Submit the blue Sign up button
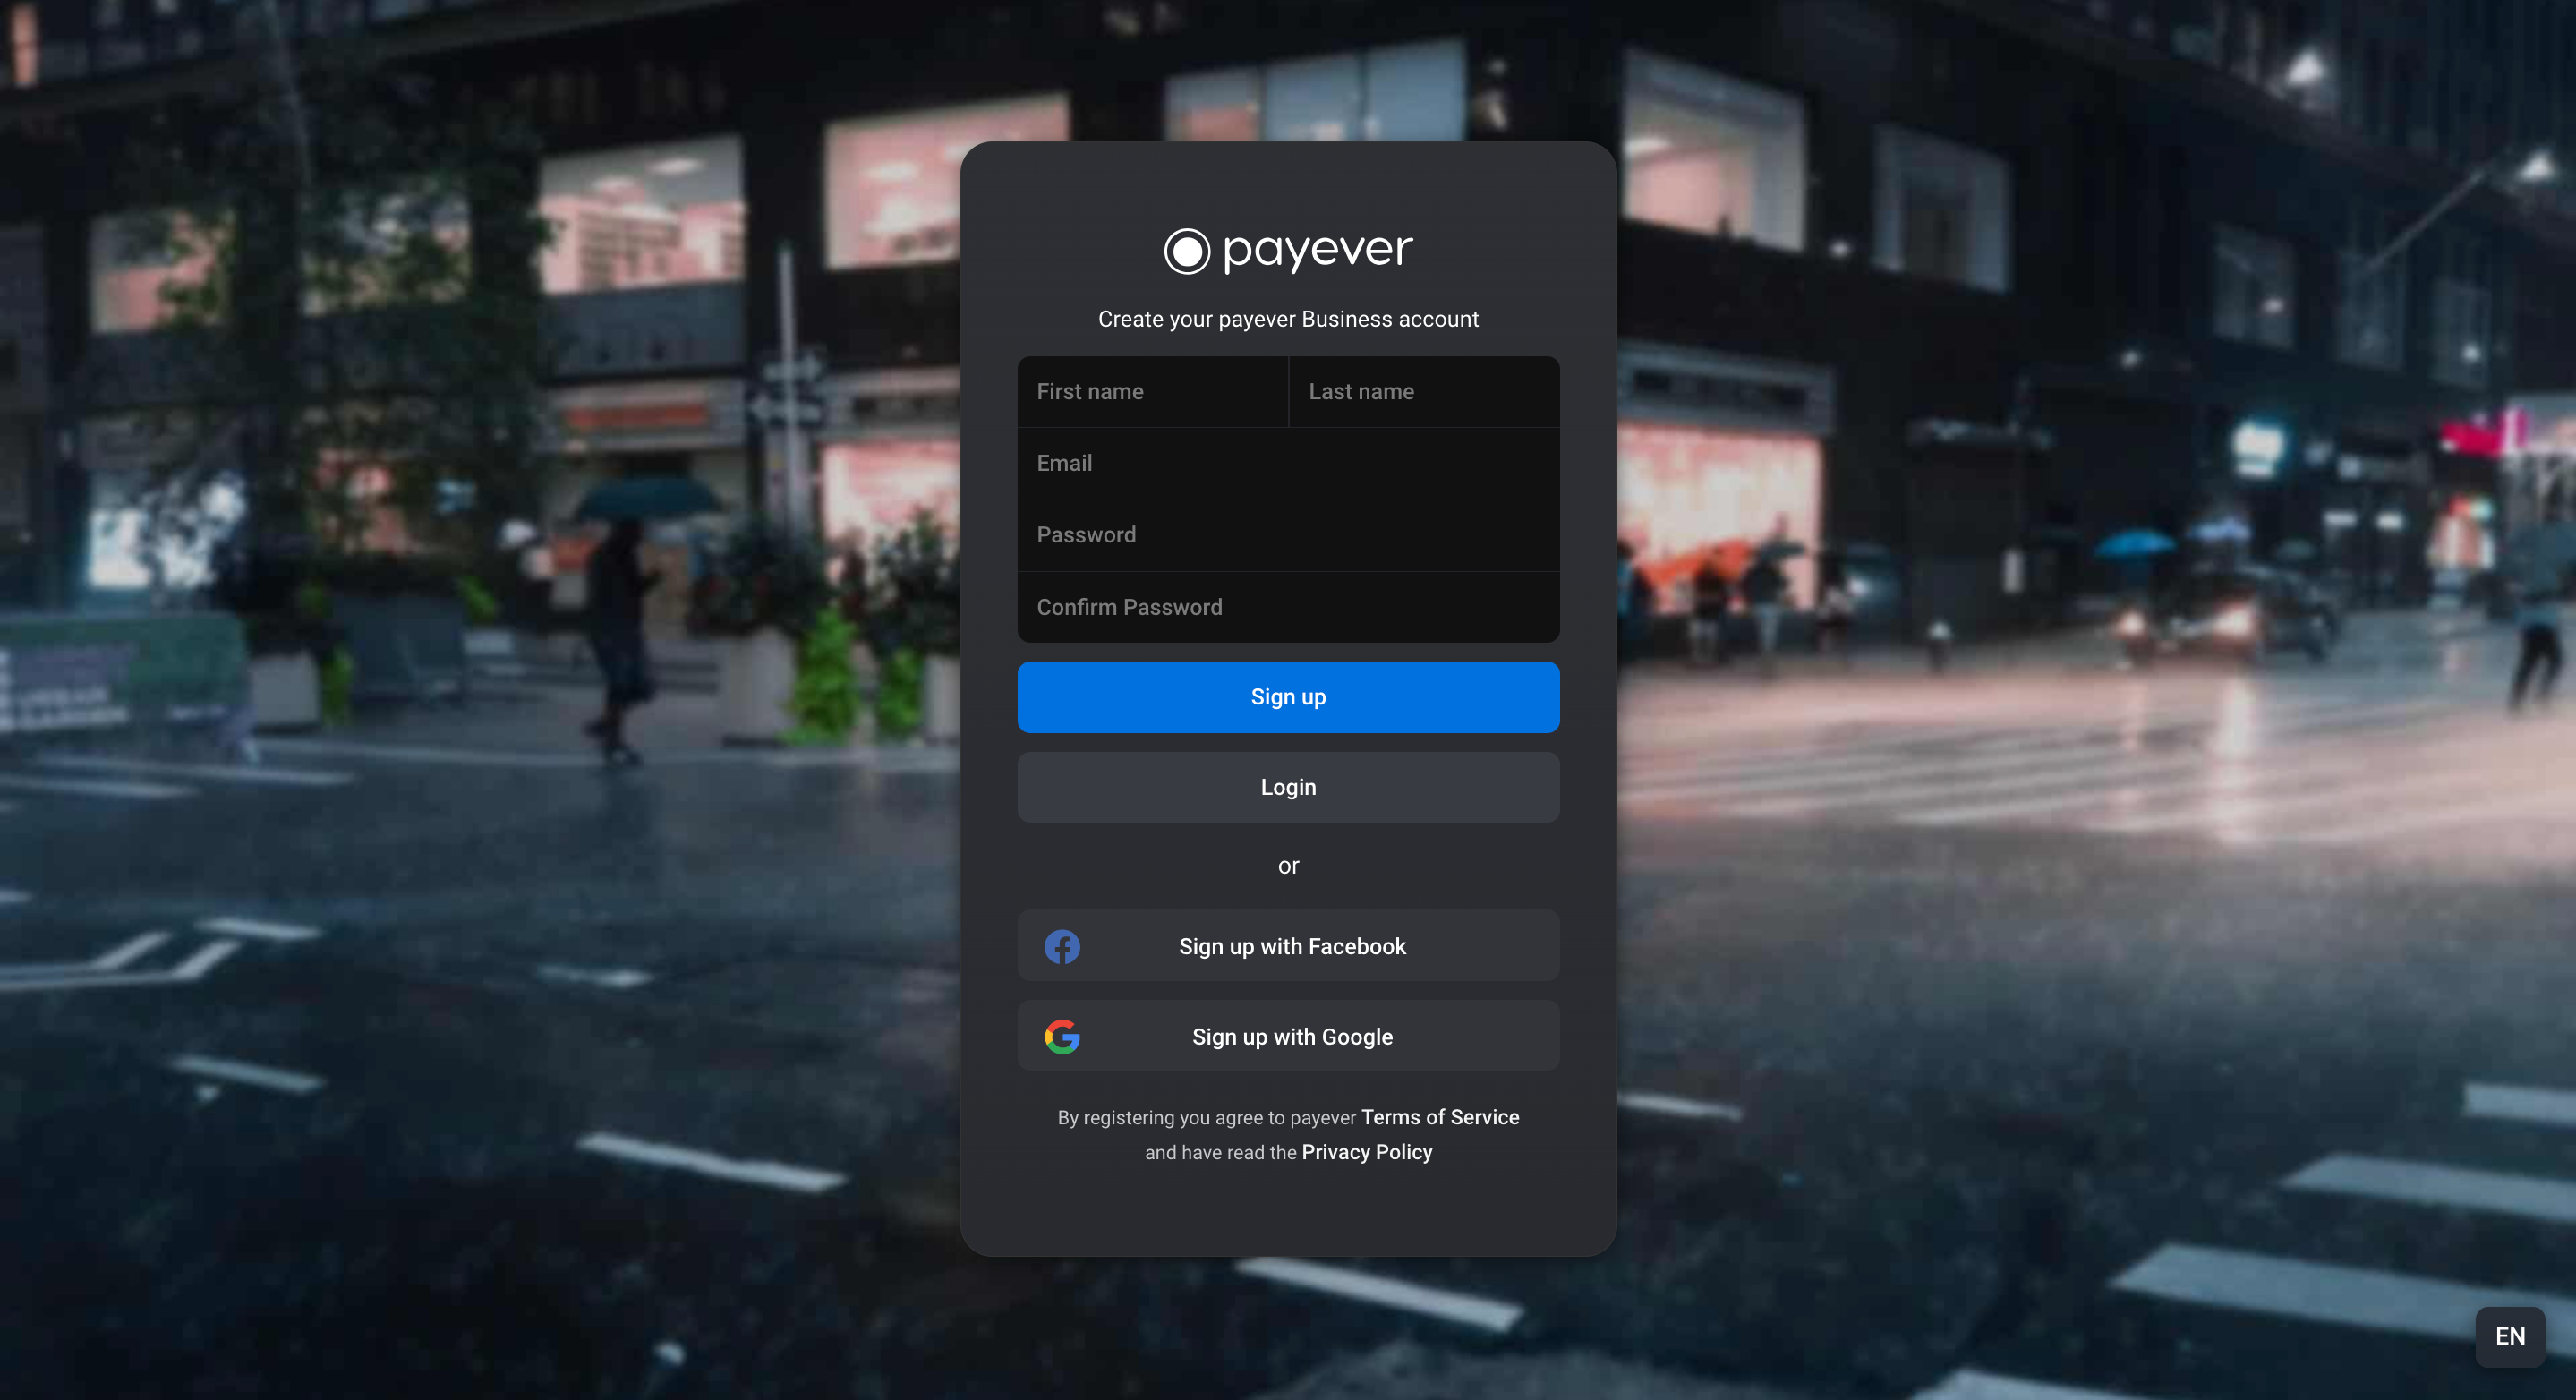2576x1400 pixels. pyautogui.click(x=1288, y=697)
